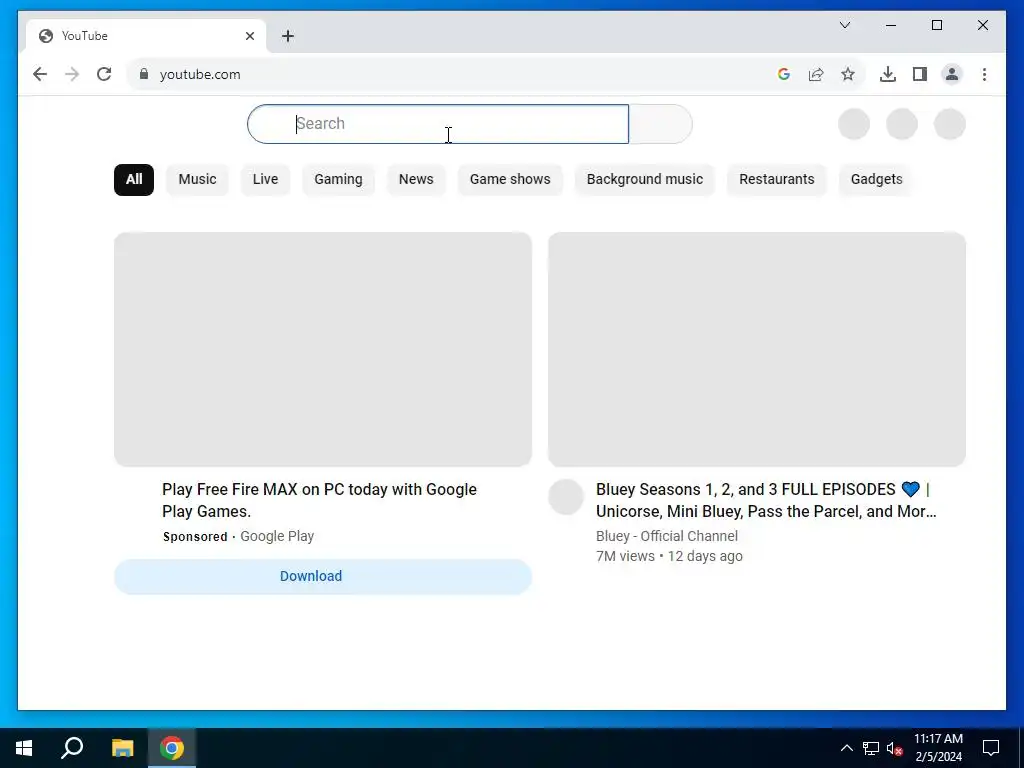
Task: Click the '7M views • 12 days ago' text
Action: [669, 556]
